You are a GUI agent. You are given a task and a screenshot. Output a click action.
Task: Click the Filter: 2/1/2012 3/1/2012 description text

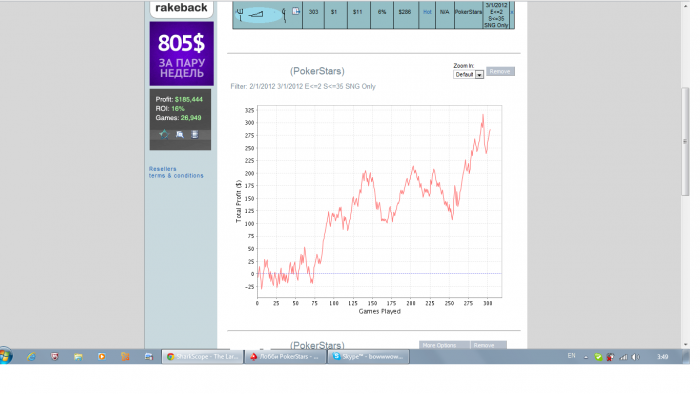coord(303,87)
